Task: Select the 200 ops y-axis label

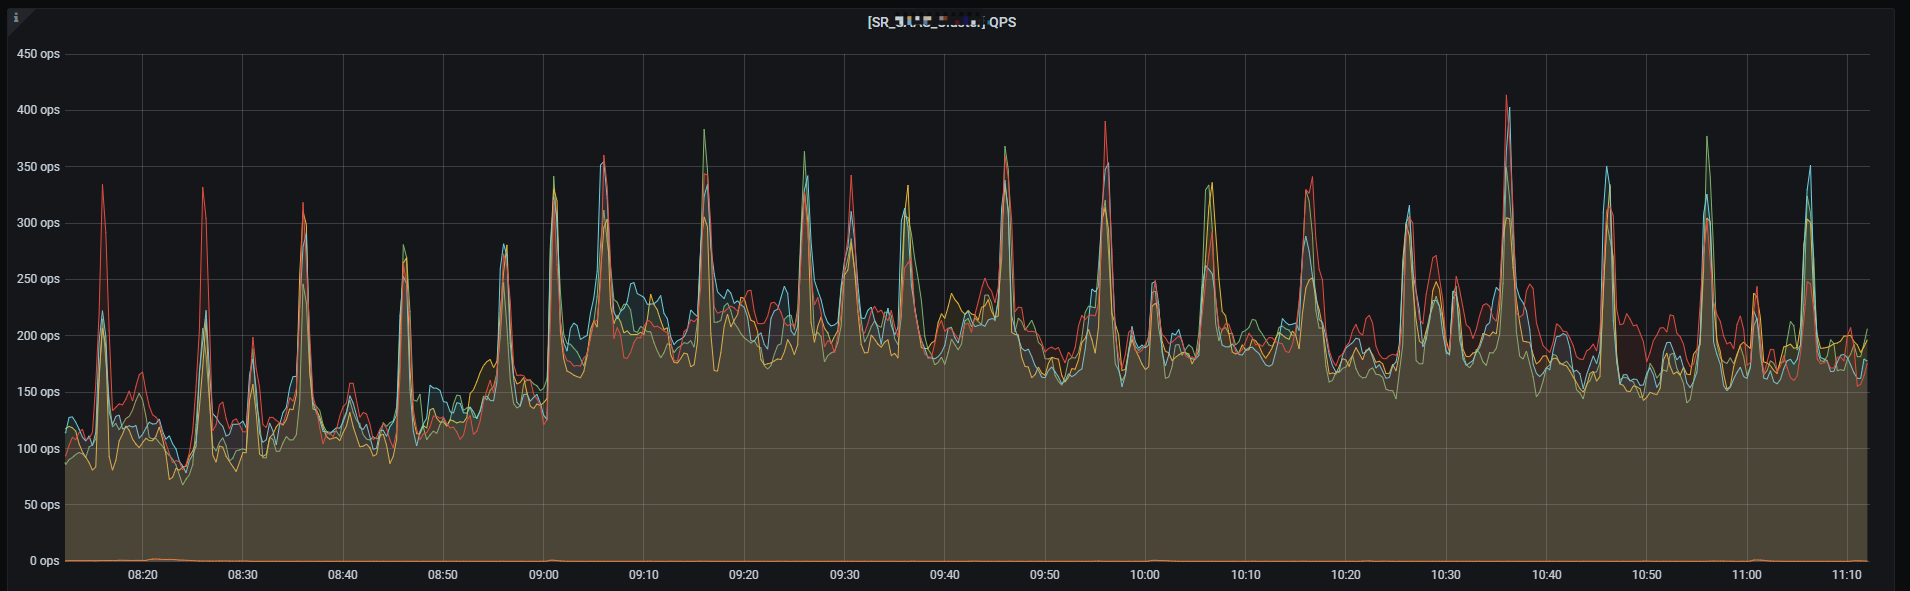Action: [x=38, y=336]
